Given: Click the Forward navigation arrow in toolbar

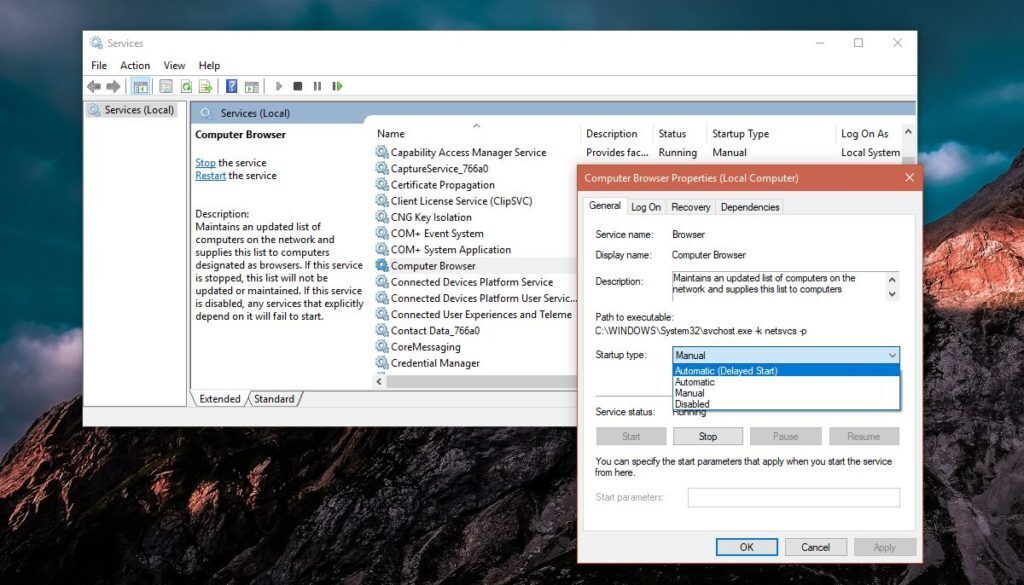Looking at the screenshot, I should (113, 86).
